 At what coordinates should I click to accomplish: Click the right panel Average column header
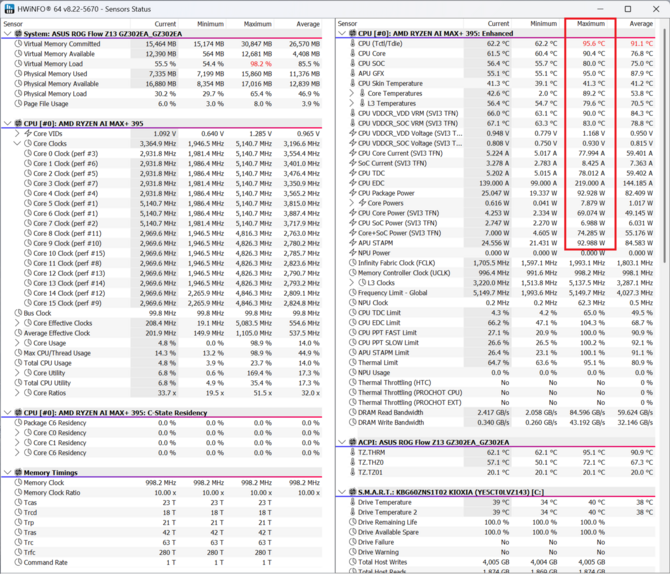[632, 24]
